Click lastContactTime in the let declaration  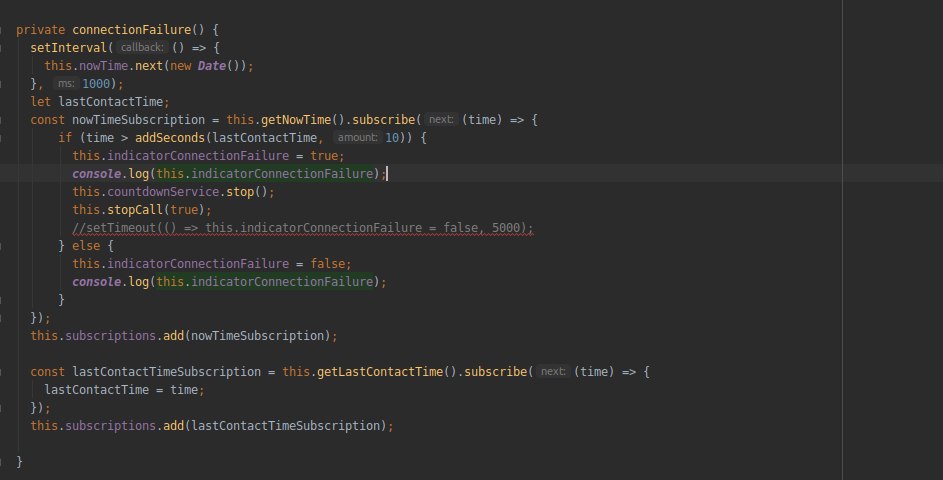111,102
